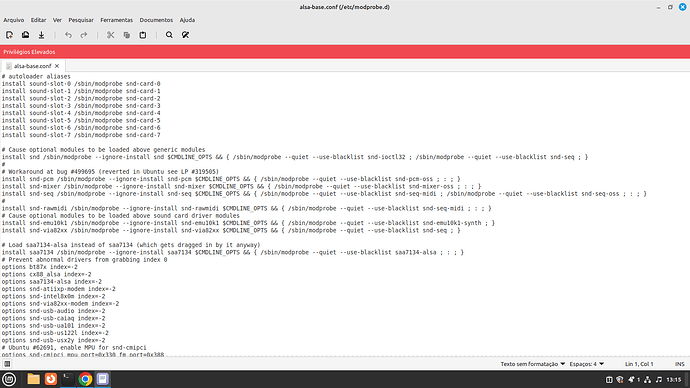Open Firefox from the taskbar
This screenshot has width=690, height=388.
point(51,379)
